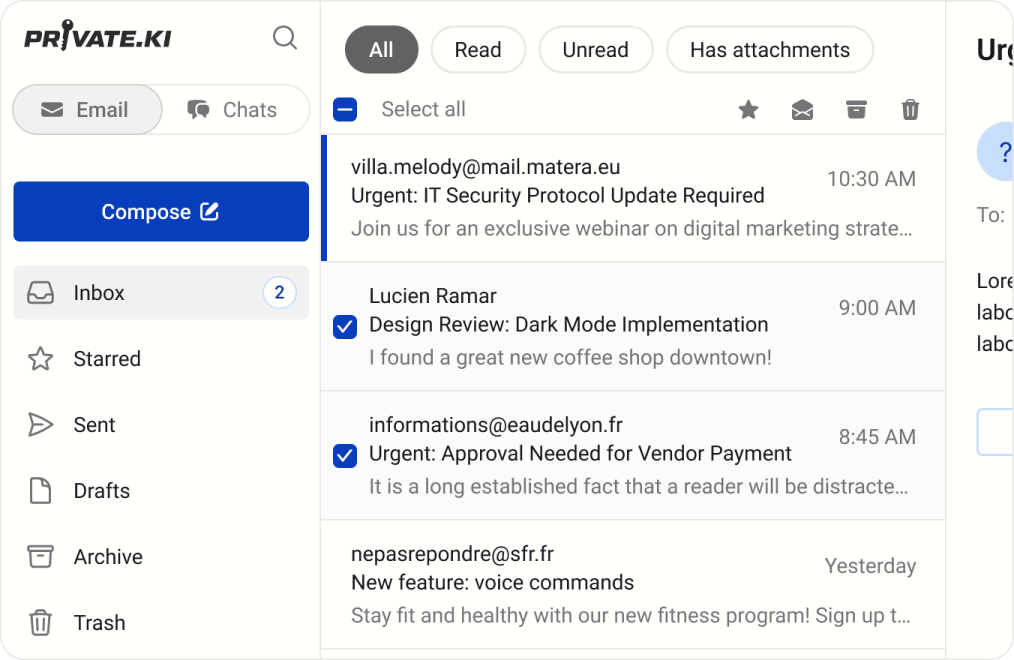The width and height of the screenshot is (1014, 660).
Task: Filter emails with Has attachments
Action: click(769, 50)
